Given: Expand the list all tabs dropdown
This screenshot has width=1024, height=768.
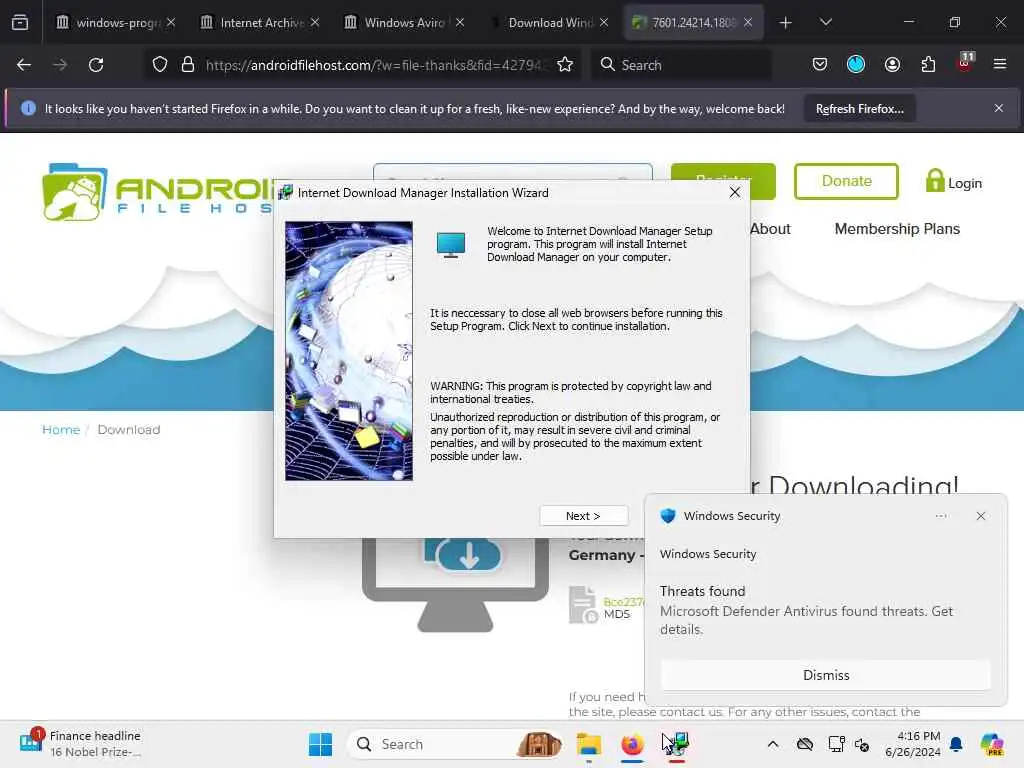Looking at the screenshot, I should click(825, 23).
